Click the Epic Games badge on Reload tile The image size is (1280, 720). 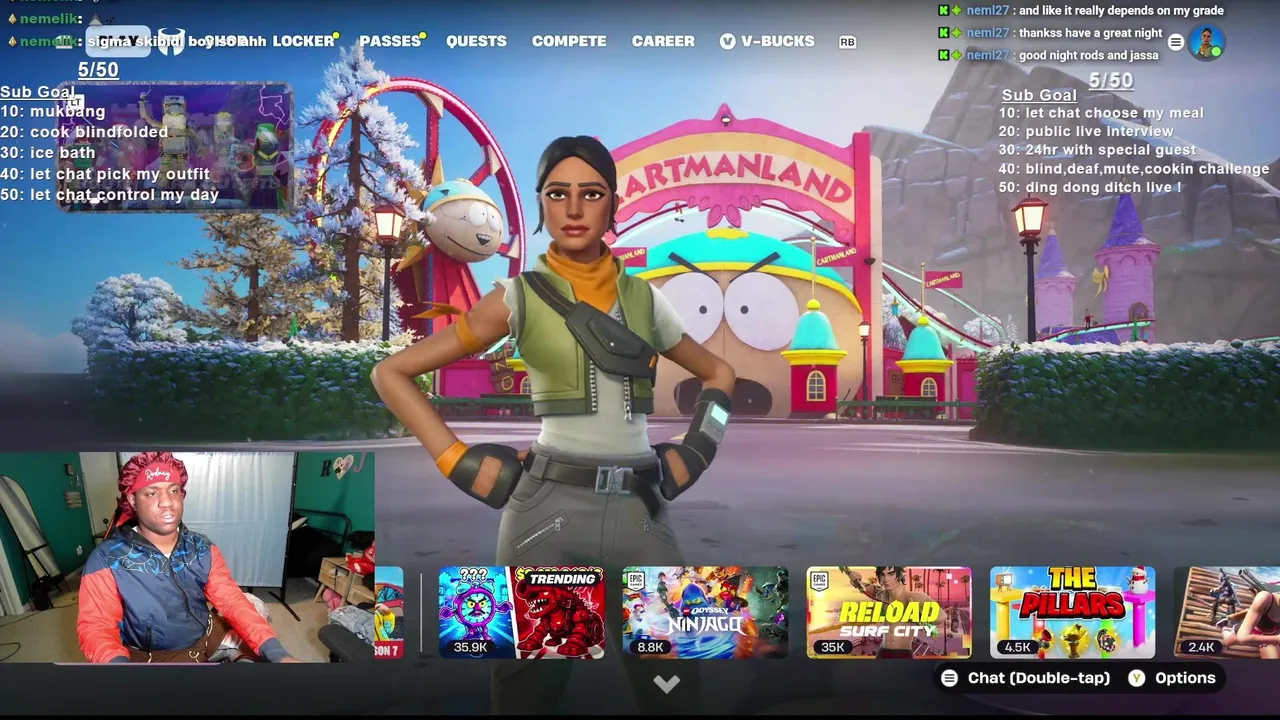click(x=820, y=579)
